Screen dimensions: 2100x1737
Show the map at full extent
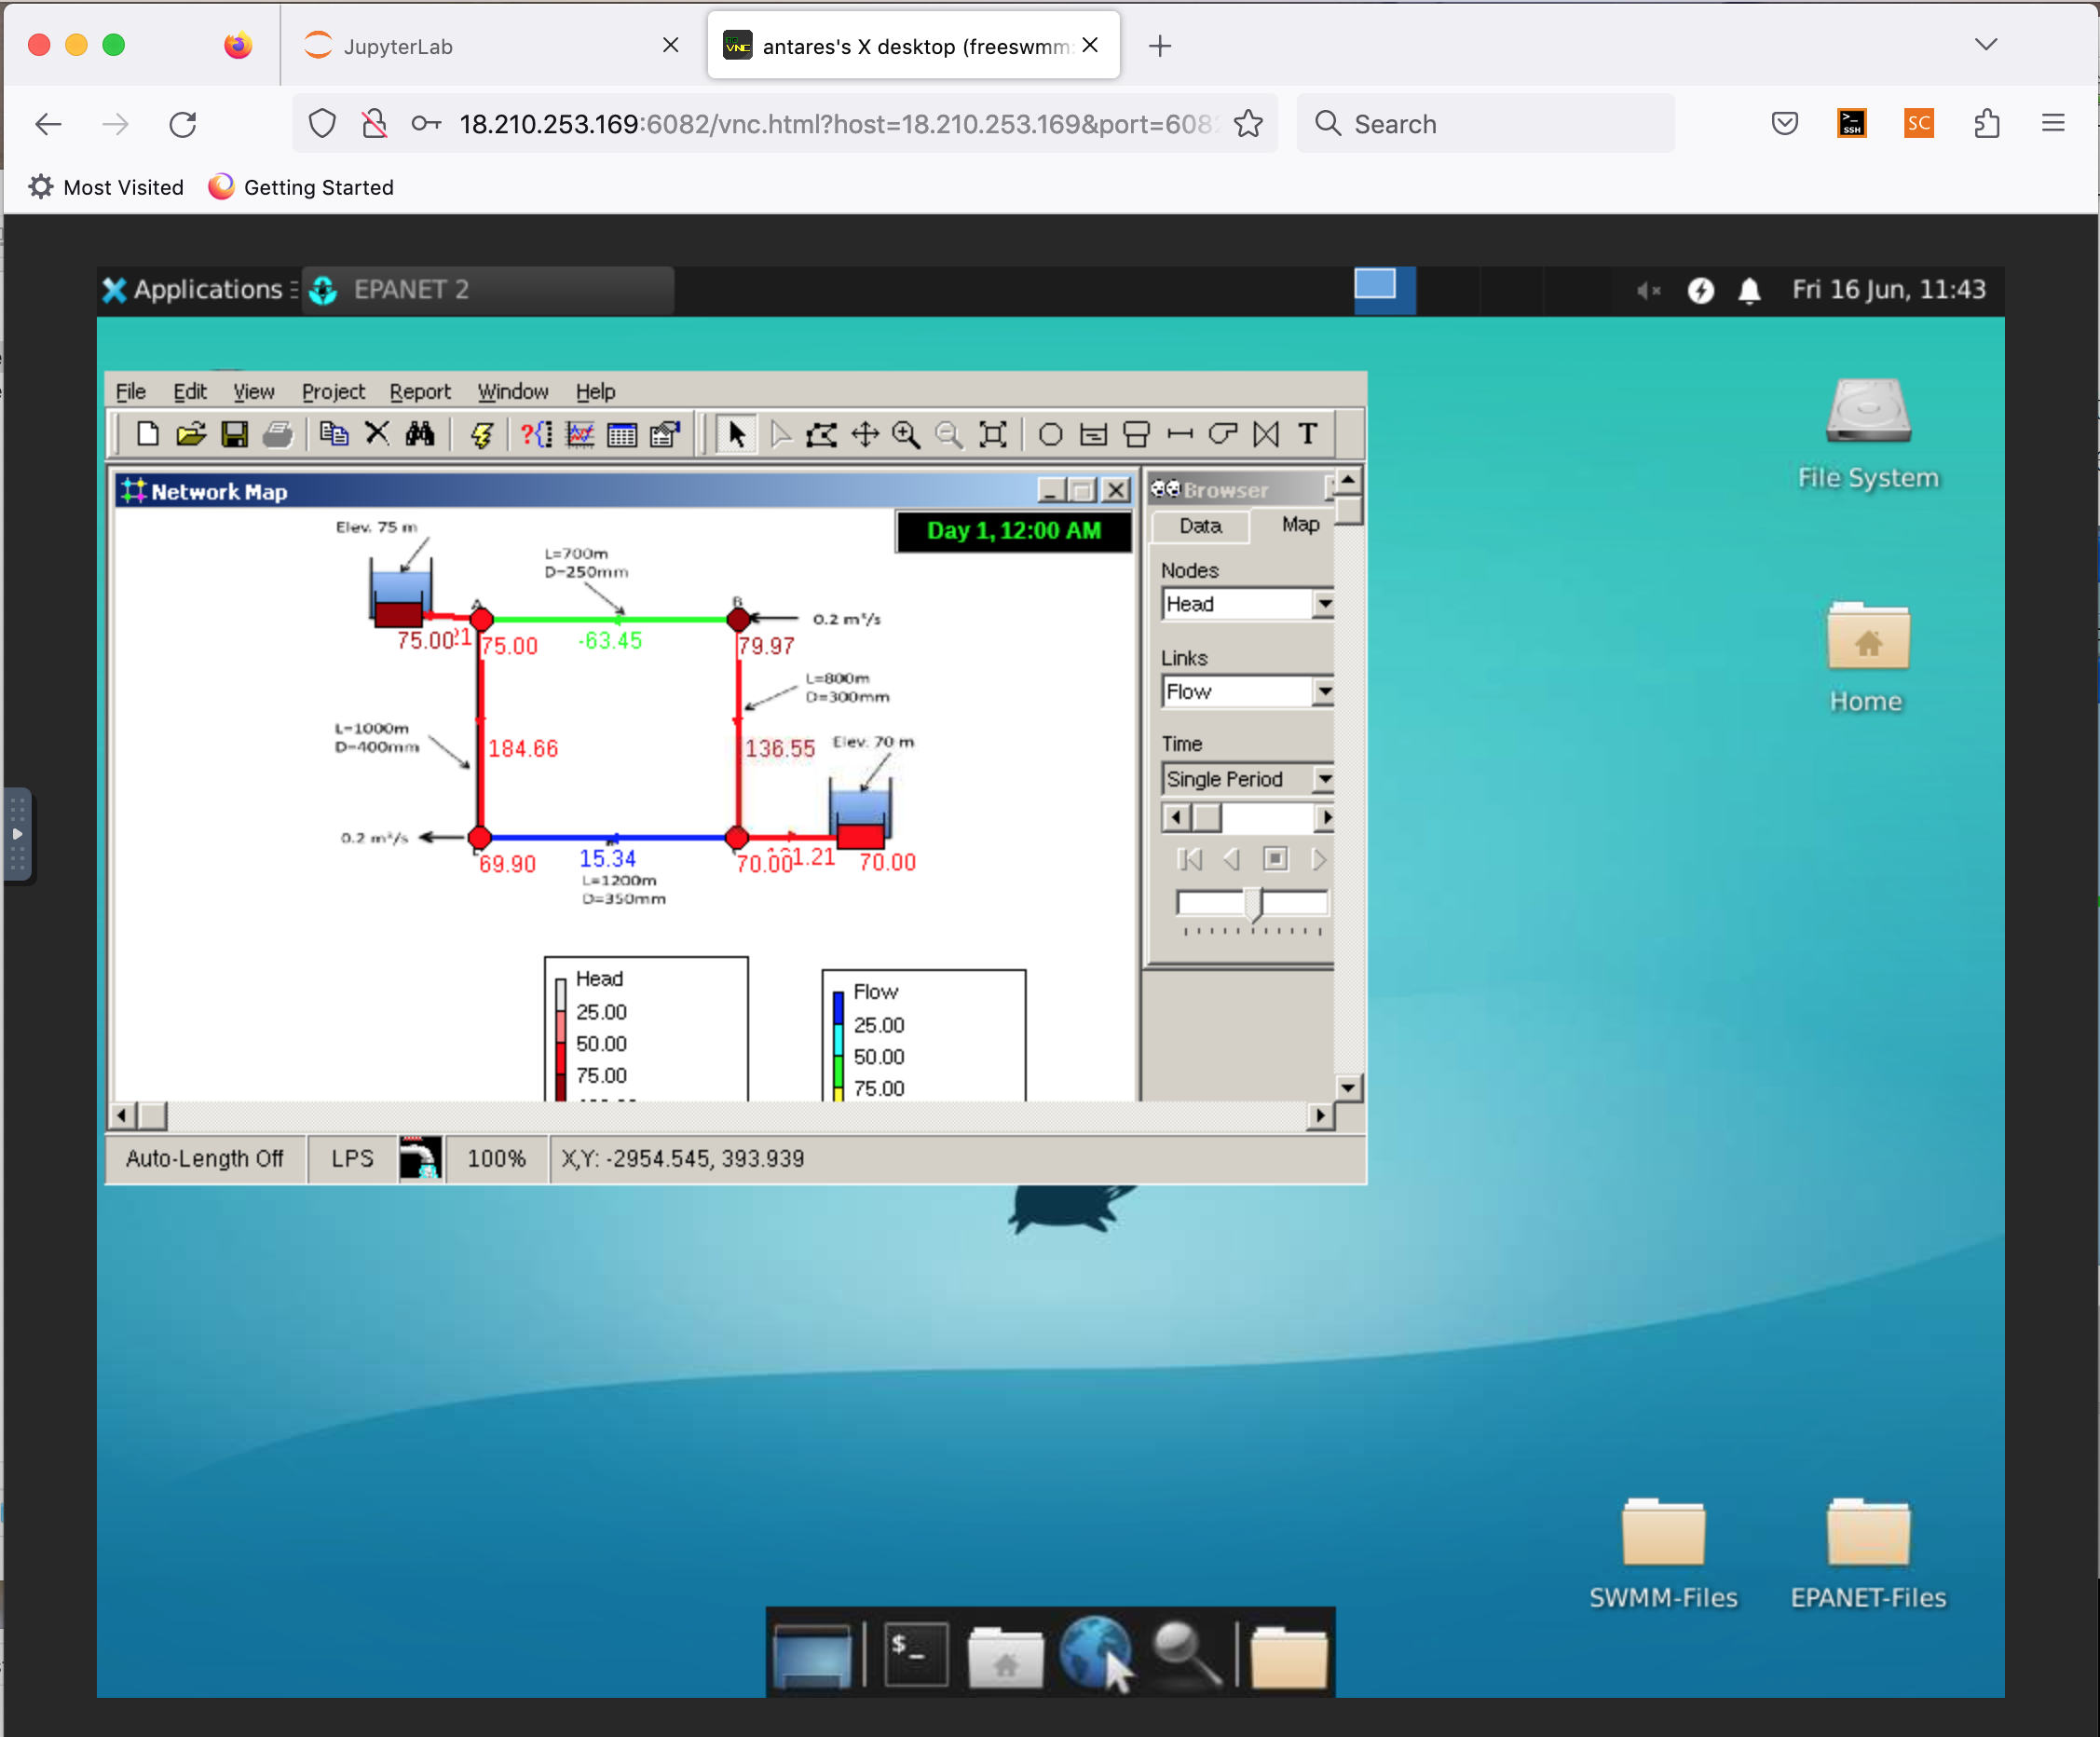click(x=993, y=434)
